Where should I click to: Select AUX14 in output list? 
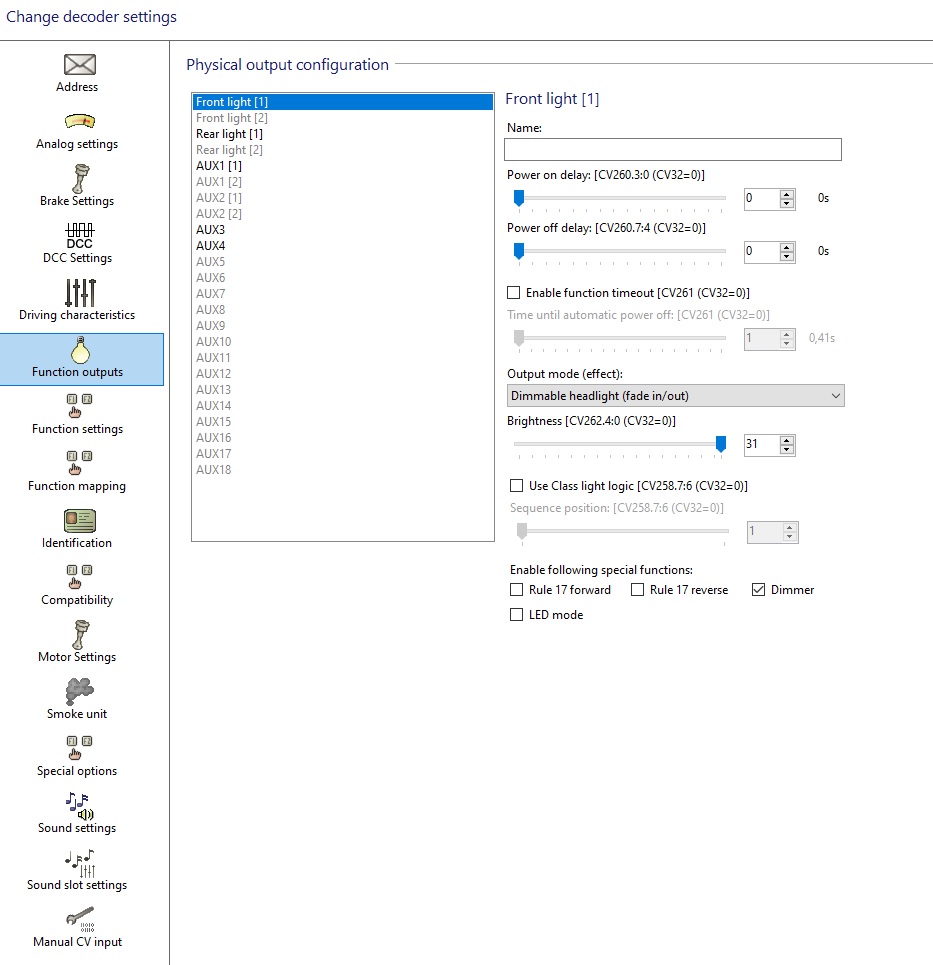[343, 406]
